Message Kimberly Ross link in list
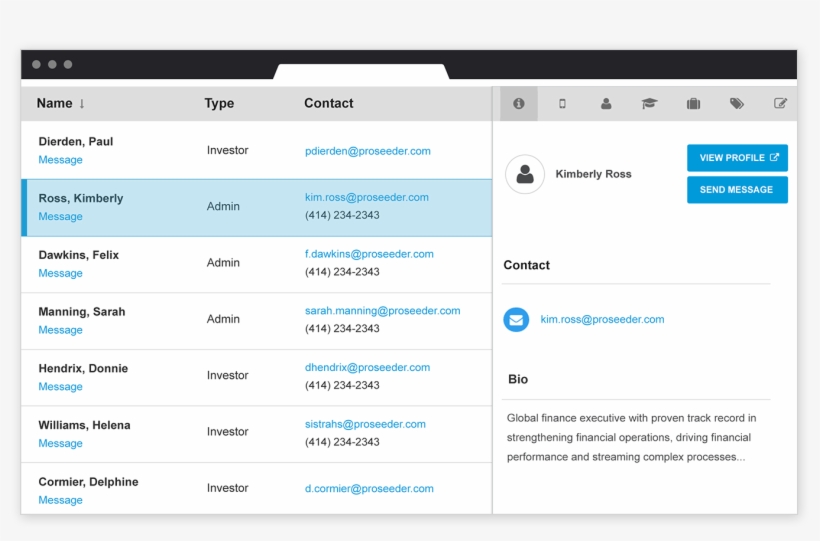The height and width of the screenshot is (541, 820). coord(61,216)
